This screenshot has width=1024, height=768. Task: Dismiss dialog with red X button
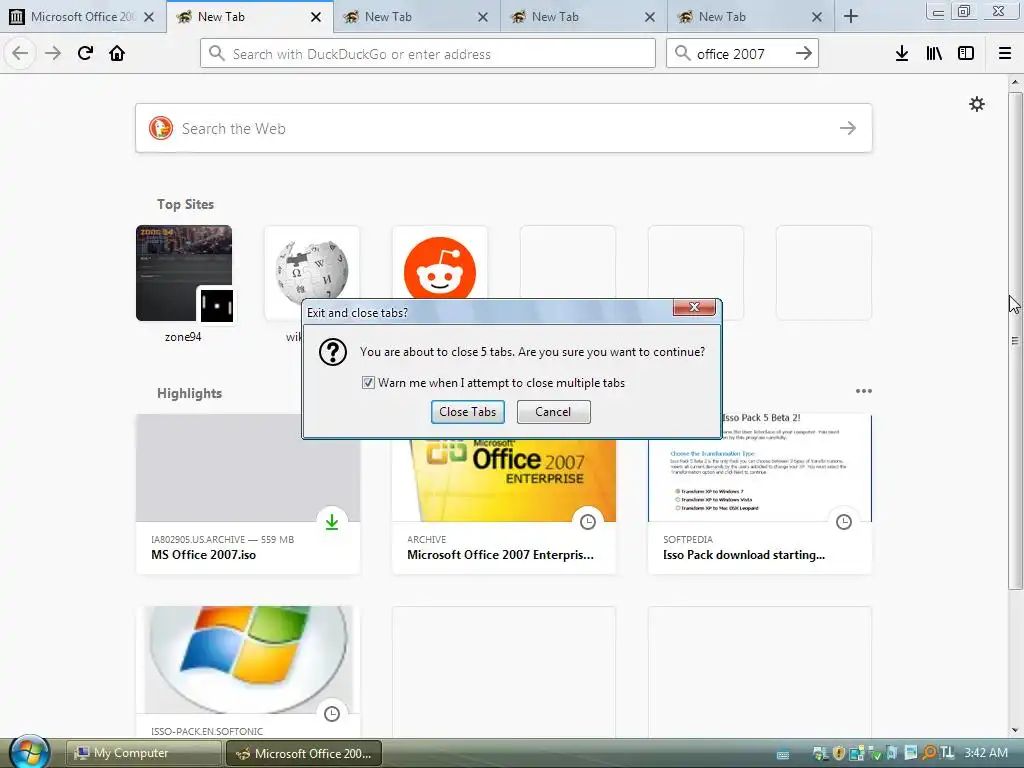click(x=694, y=307)
